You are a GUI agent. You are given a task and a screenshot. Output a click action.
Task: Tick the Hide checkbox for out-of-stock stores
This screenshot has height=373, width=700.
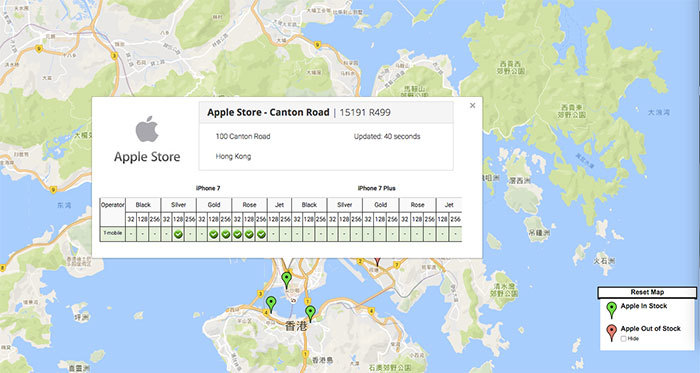623,339
